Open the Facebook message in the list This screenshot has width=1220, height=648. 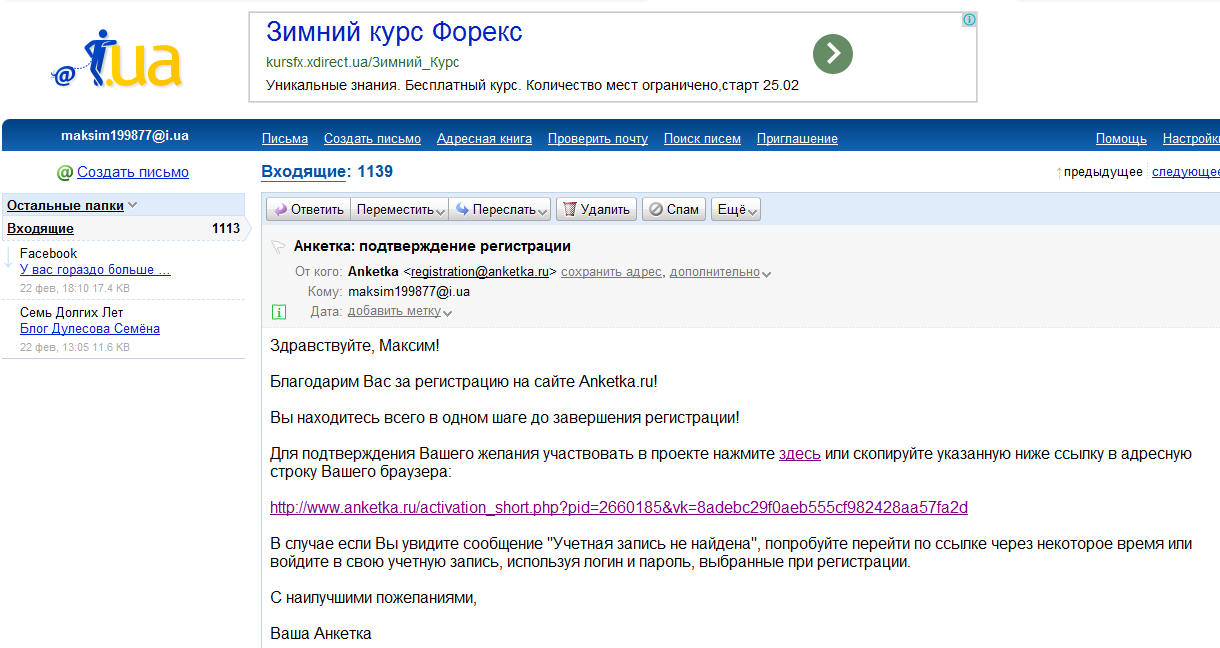pos(95,269)
